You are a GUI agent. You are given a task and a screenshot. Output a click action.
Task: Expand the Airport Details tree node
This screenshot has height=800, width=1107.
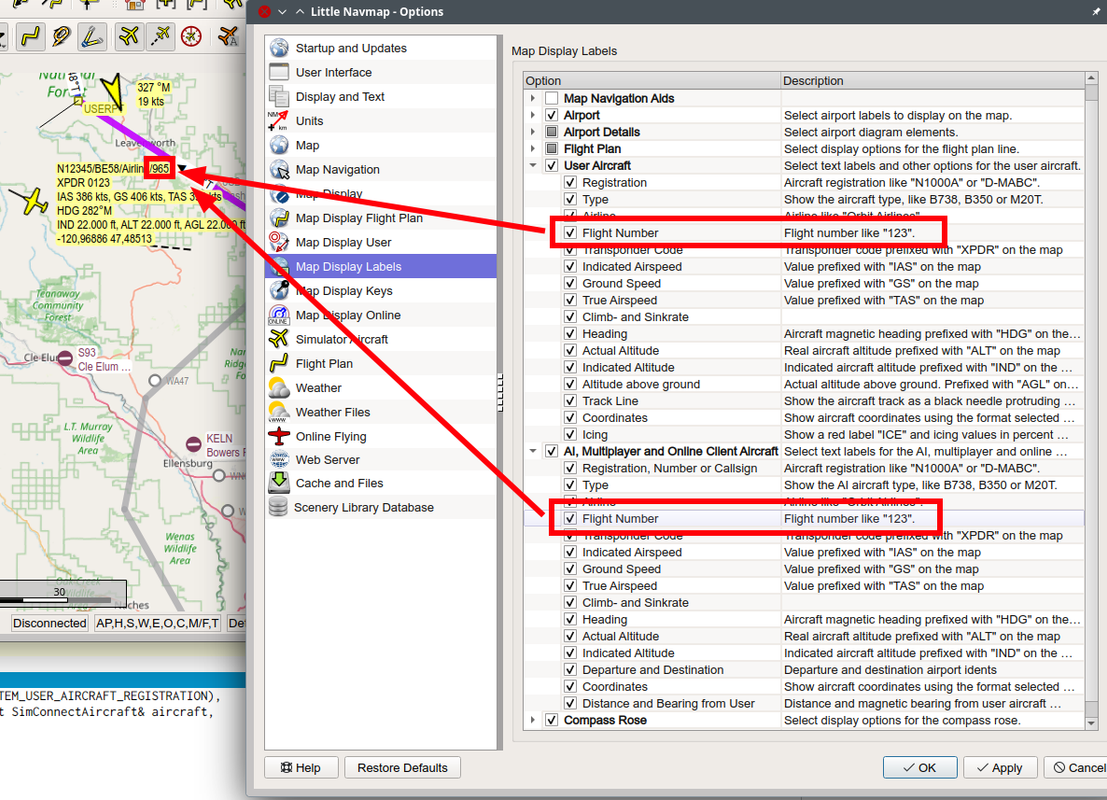coord(533,132)
